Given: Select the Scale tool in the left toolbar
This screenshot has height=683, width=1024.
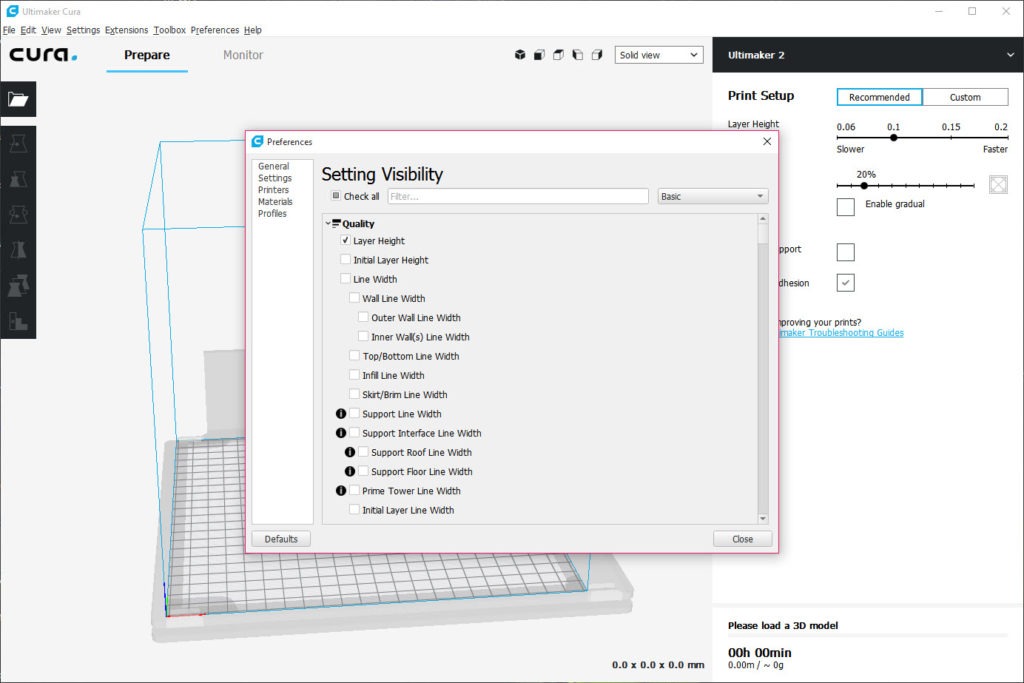Looking at the screenshot, I should click(18, 179).
